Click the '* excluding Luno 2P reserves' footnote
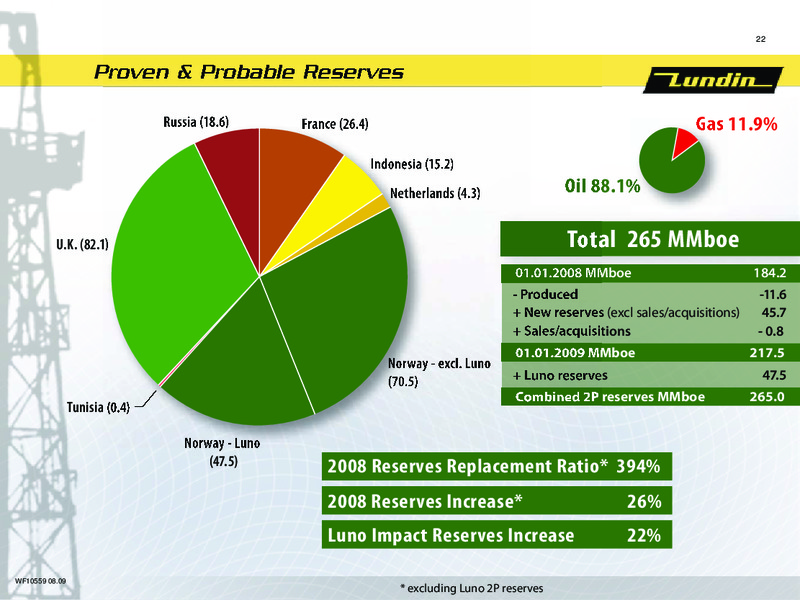Screen dimensions: 800x600 (x=472, y=588)
